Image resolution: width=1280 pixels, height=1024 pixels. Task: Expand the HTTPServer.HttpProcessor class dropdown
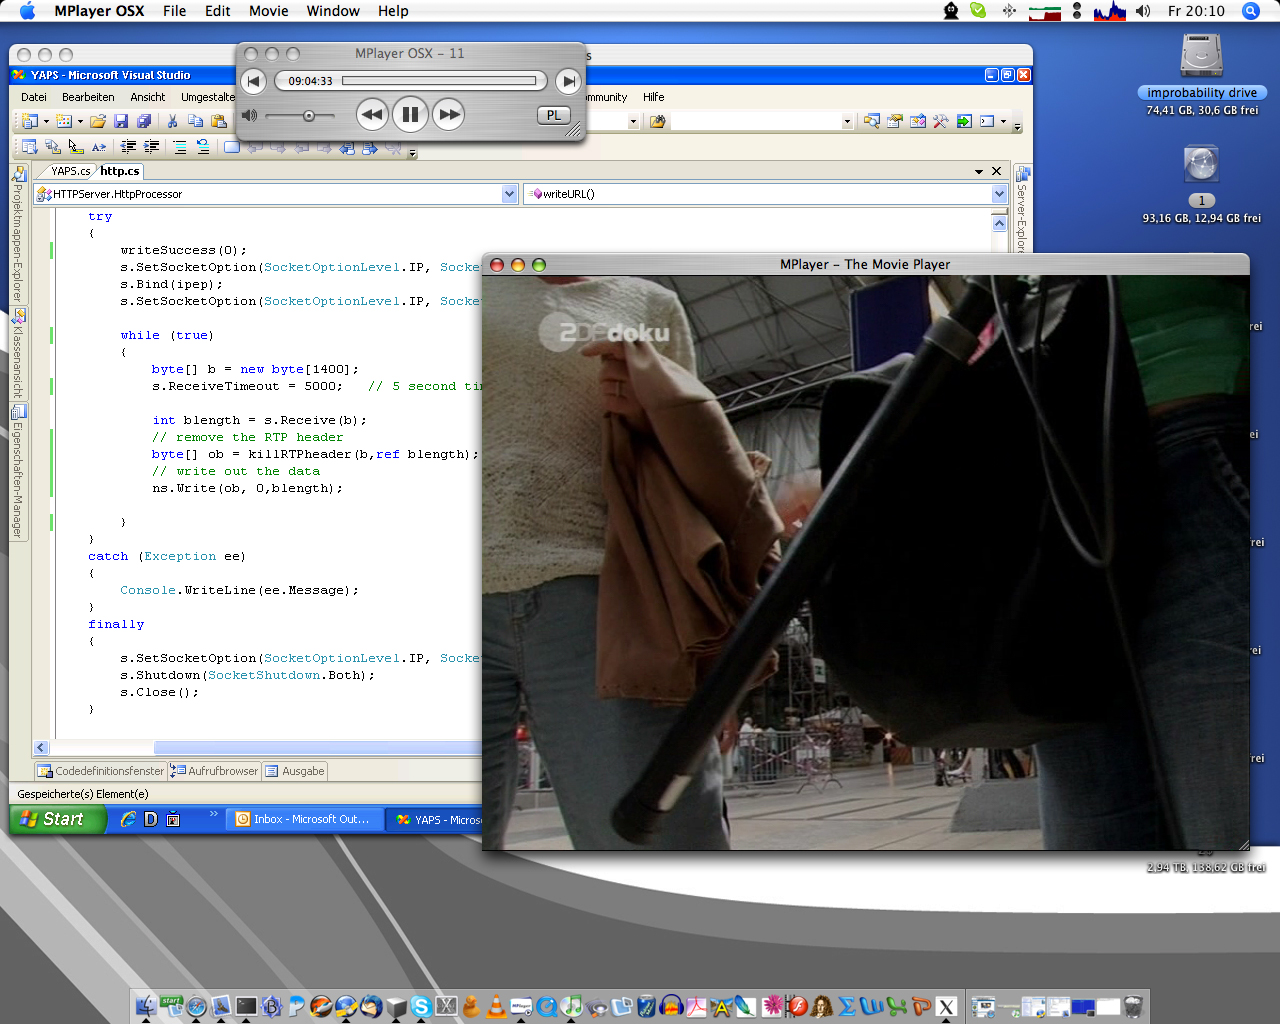pyautogui.click(x=510, y=194)
